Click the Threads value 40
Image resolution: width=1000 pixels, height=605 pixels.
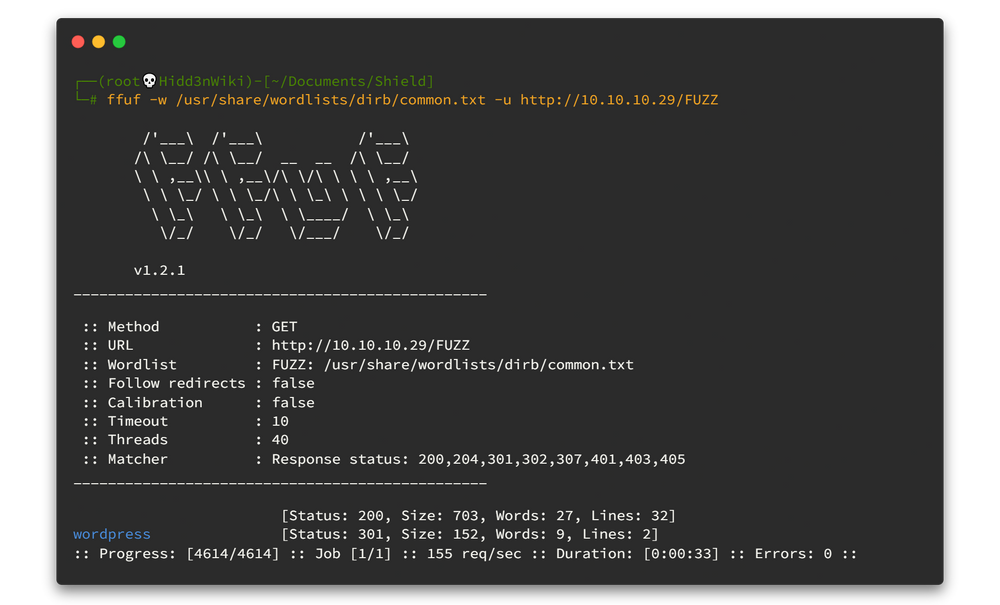tap(280, 440)
